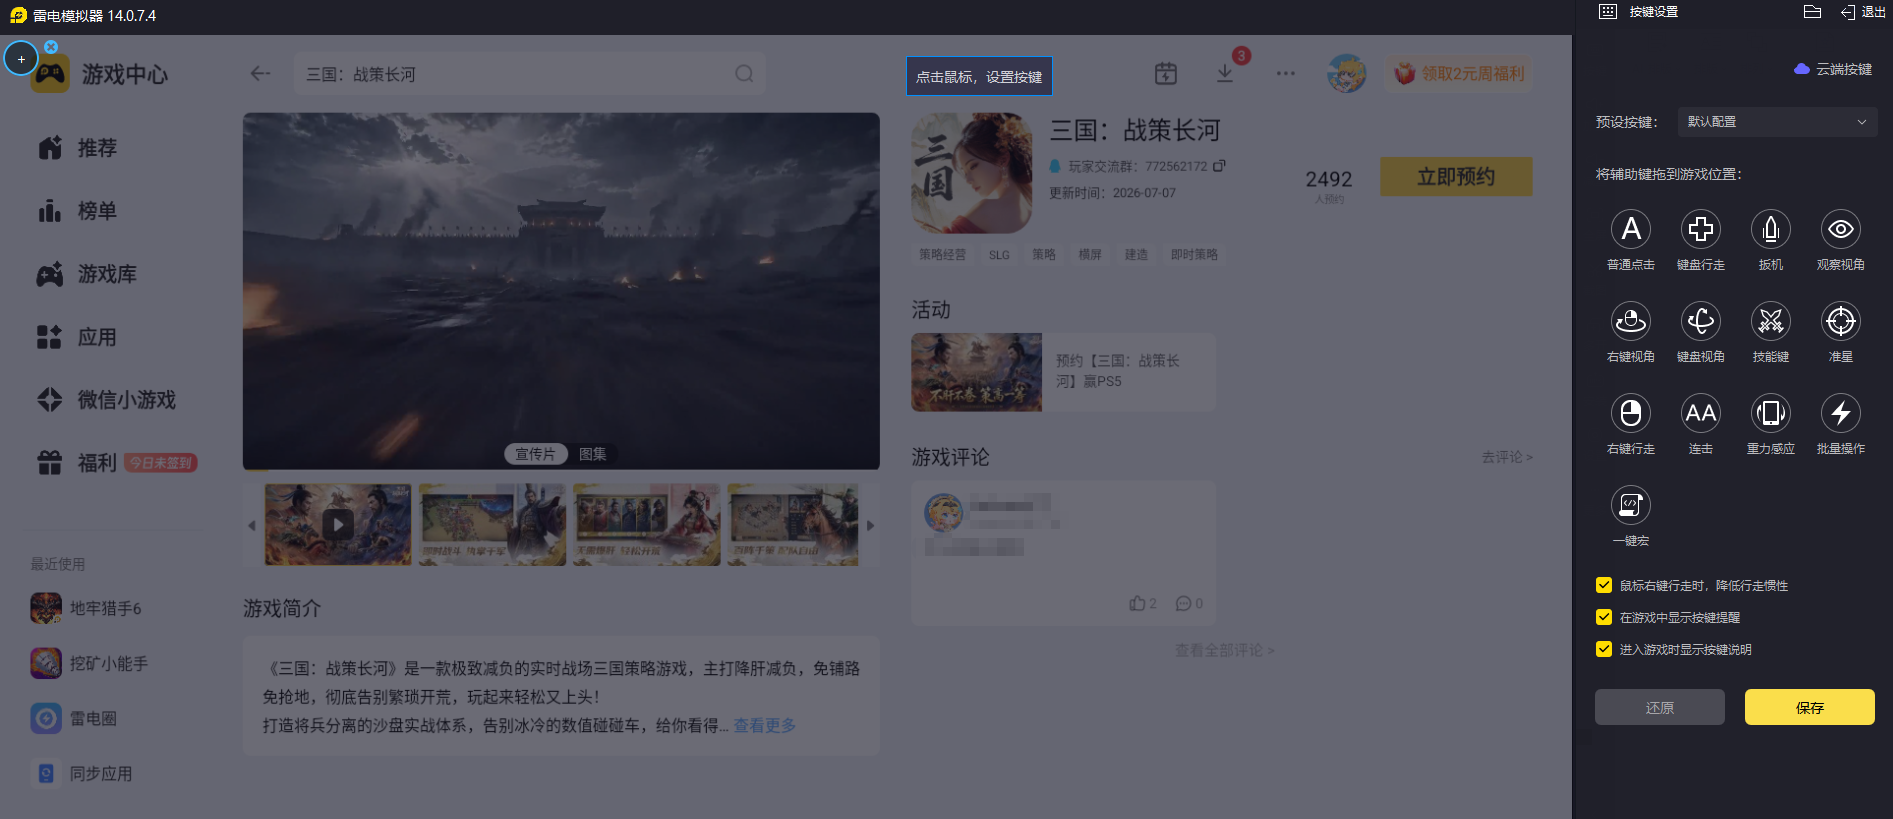This screenshot has width=1893, height=819.
Task: Open the downloads icon with badge
Action: 1225,73
